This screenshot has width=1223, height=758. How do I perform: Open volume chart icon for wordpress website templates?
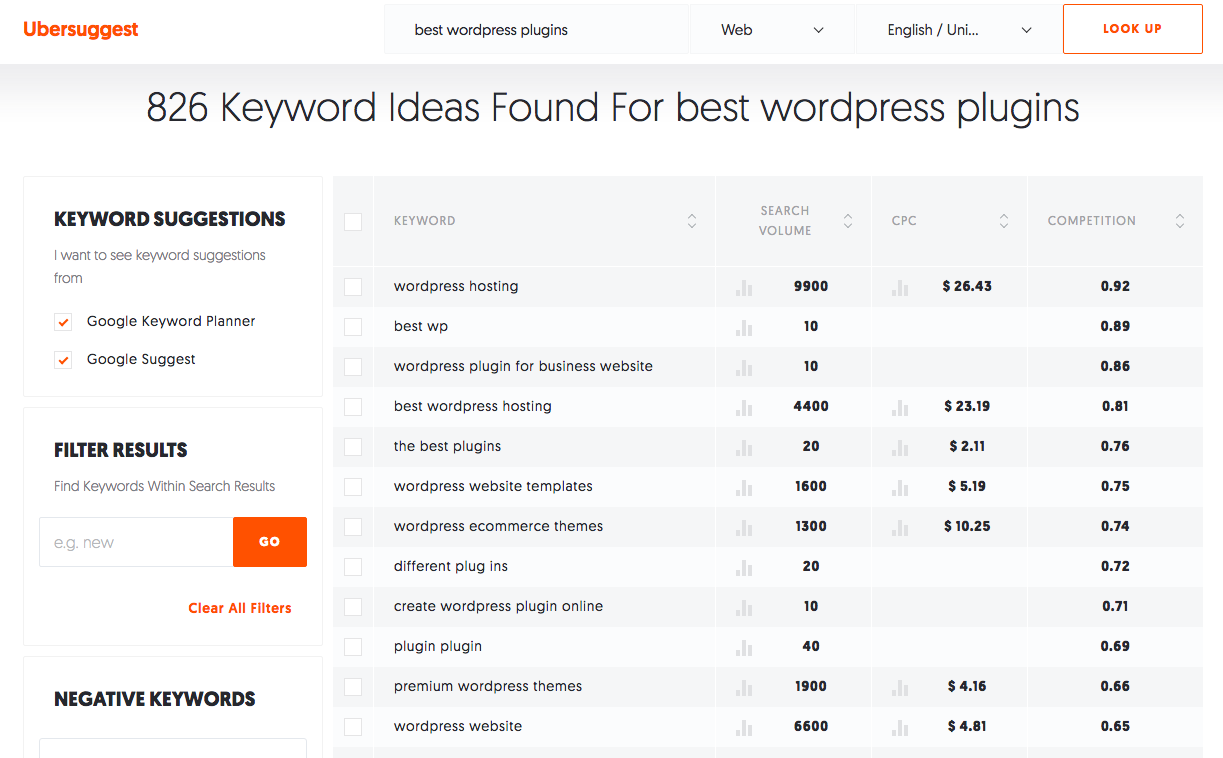coord(744,487)
